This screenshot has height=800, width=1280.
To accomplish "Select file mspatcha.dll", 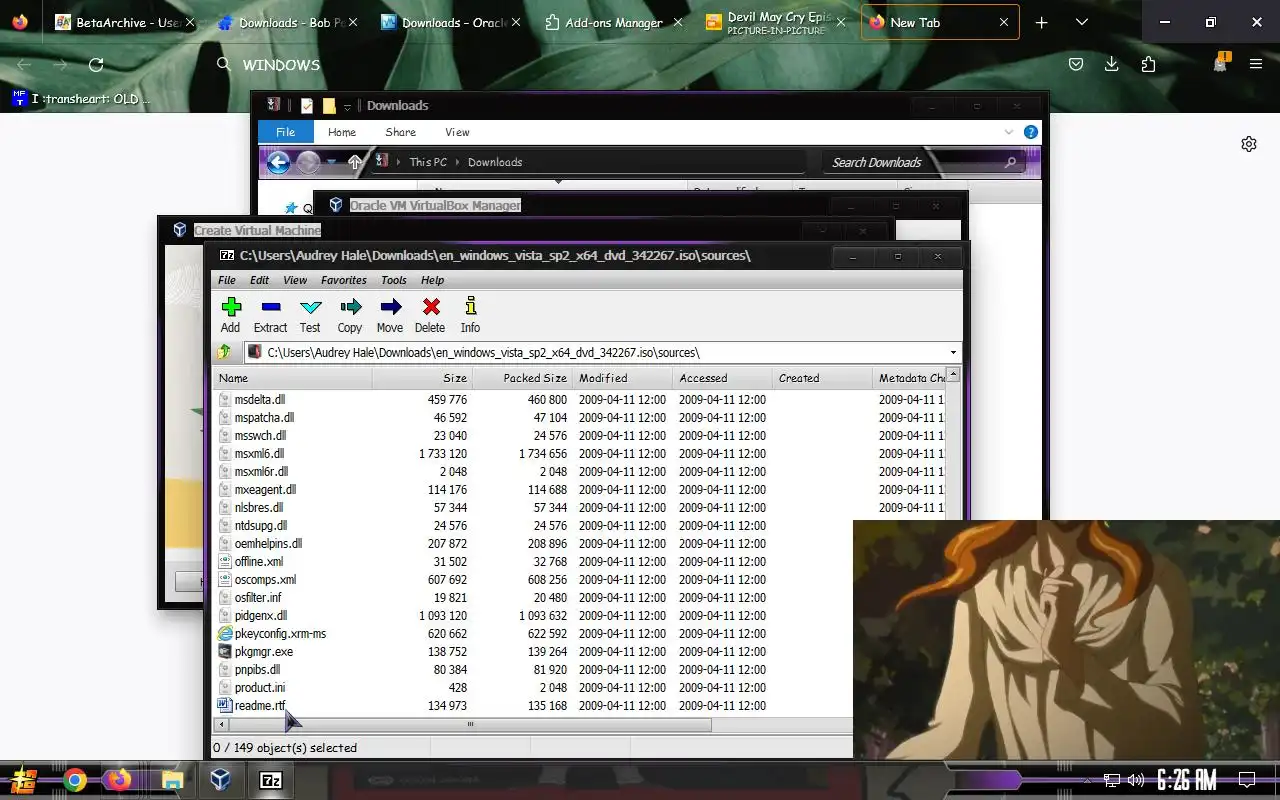I will tap(264, 417).
